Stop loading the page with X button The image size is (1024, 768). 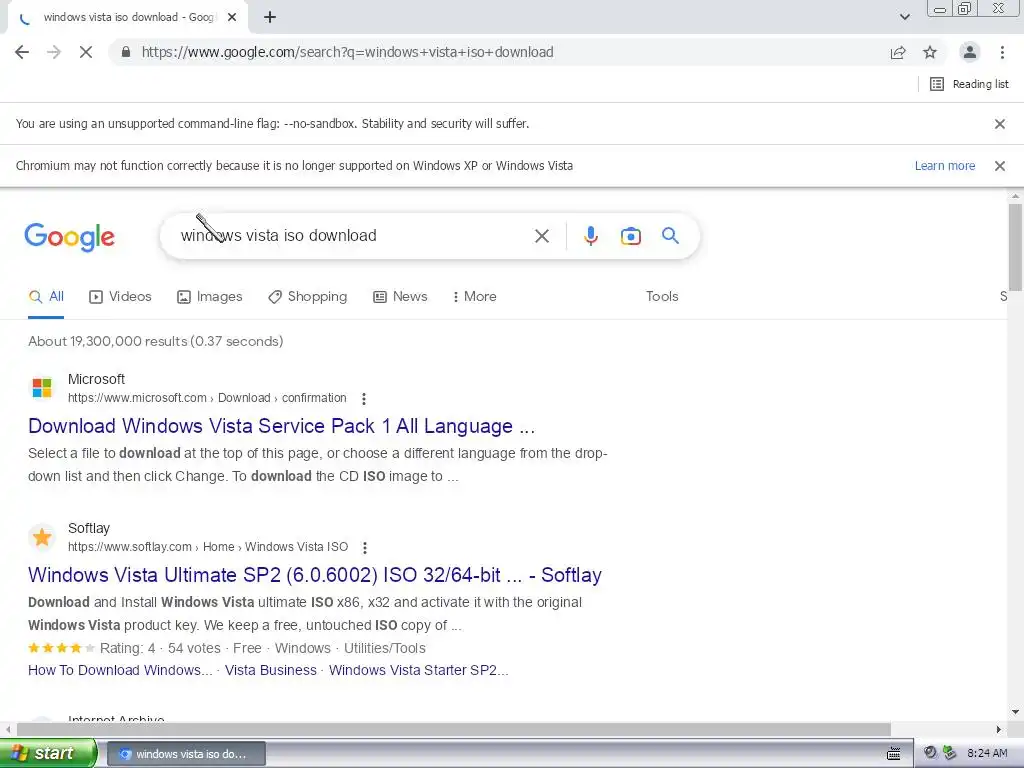point(86,52)
